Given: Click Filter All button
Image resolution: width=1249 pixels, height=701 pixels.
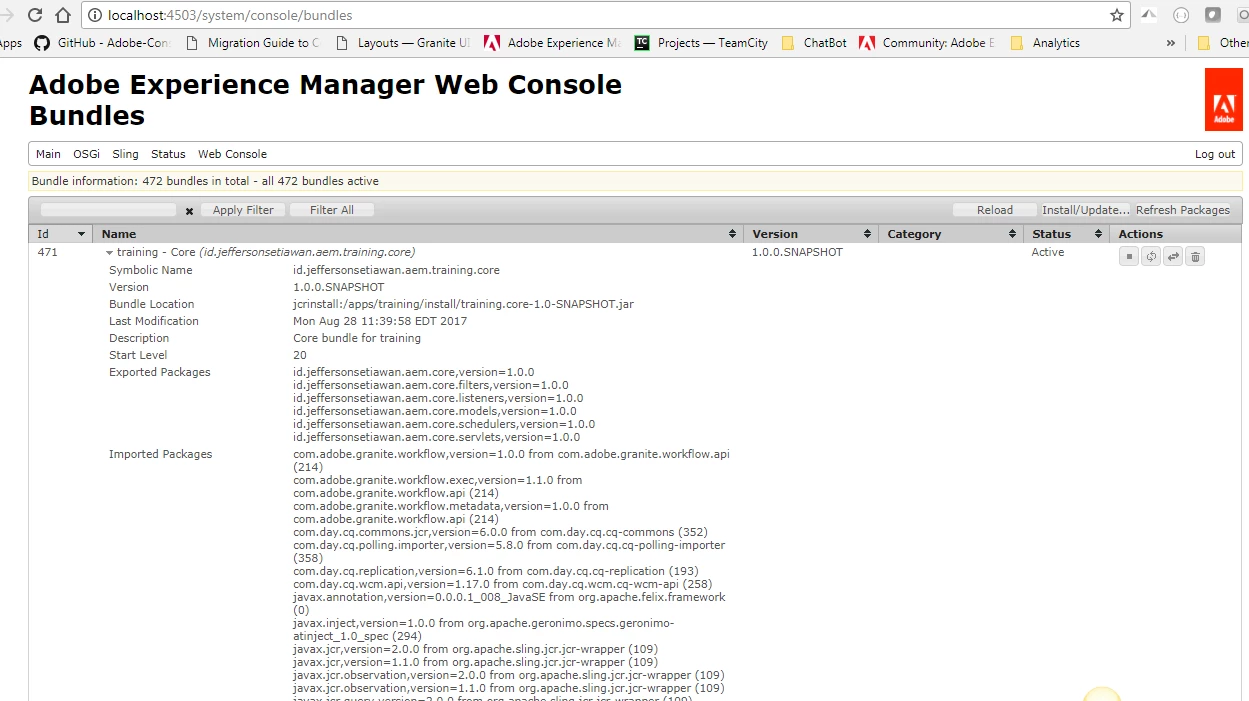Looking at the screenshot, I should pos(332,210).
